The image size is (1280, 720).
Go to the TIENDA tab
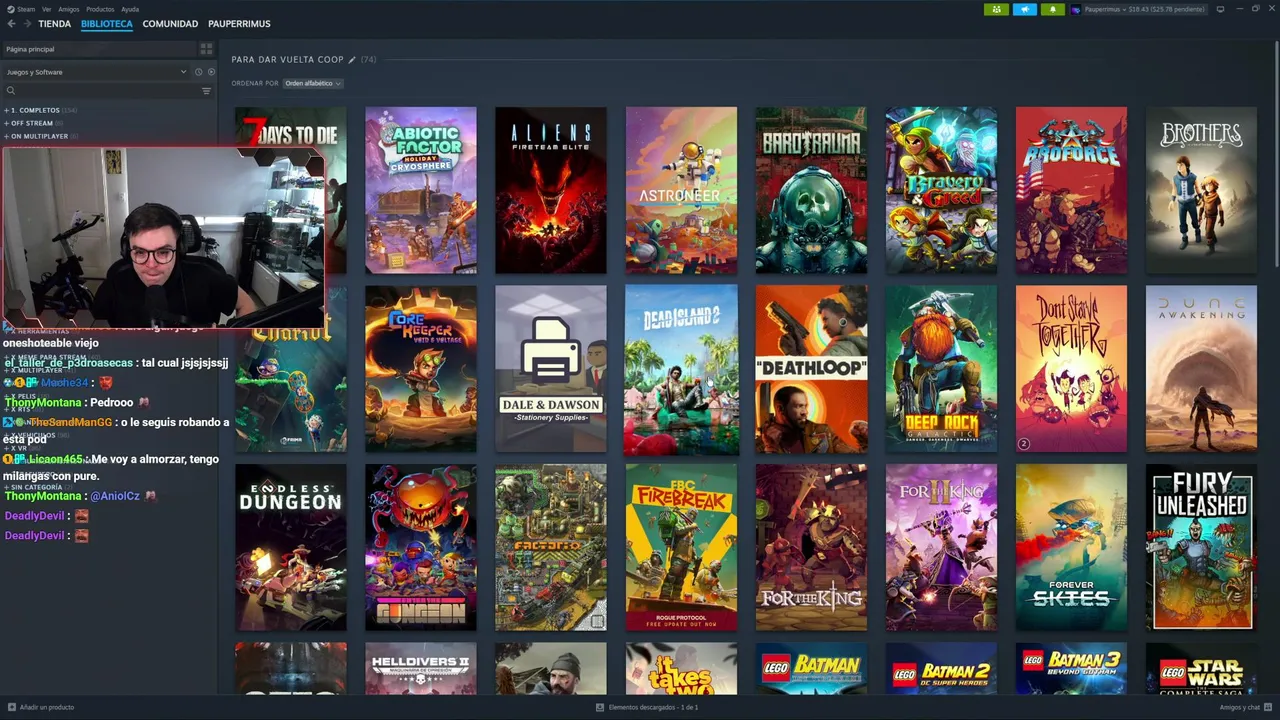click(x=55, y=23)
